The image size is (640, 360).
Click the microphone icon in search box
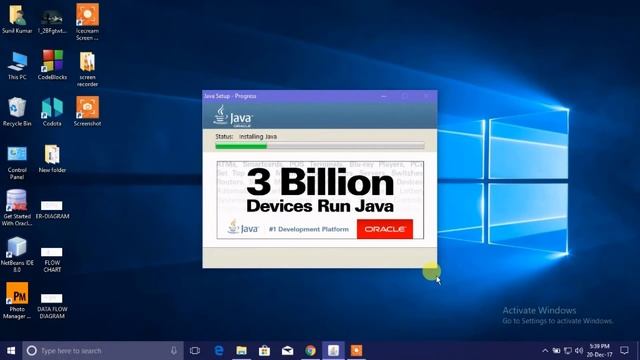173,351
